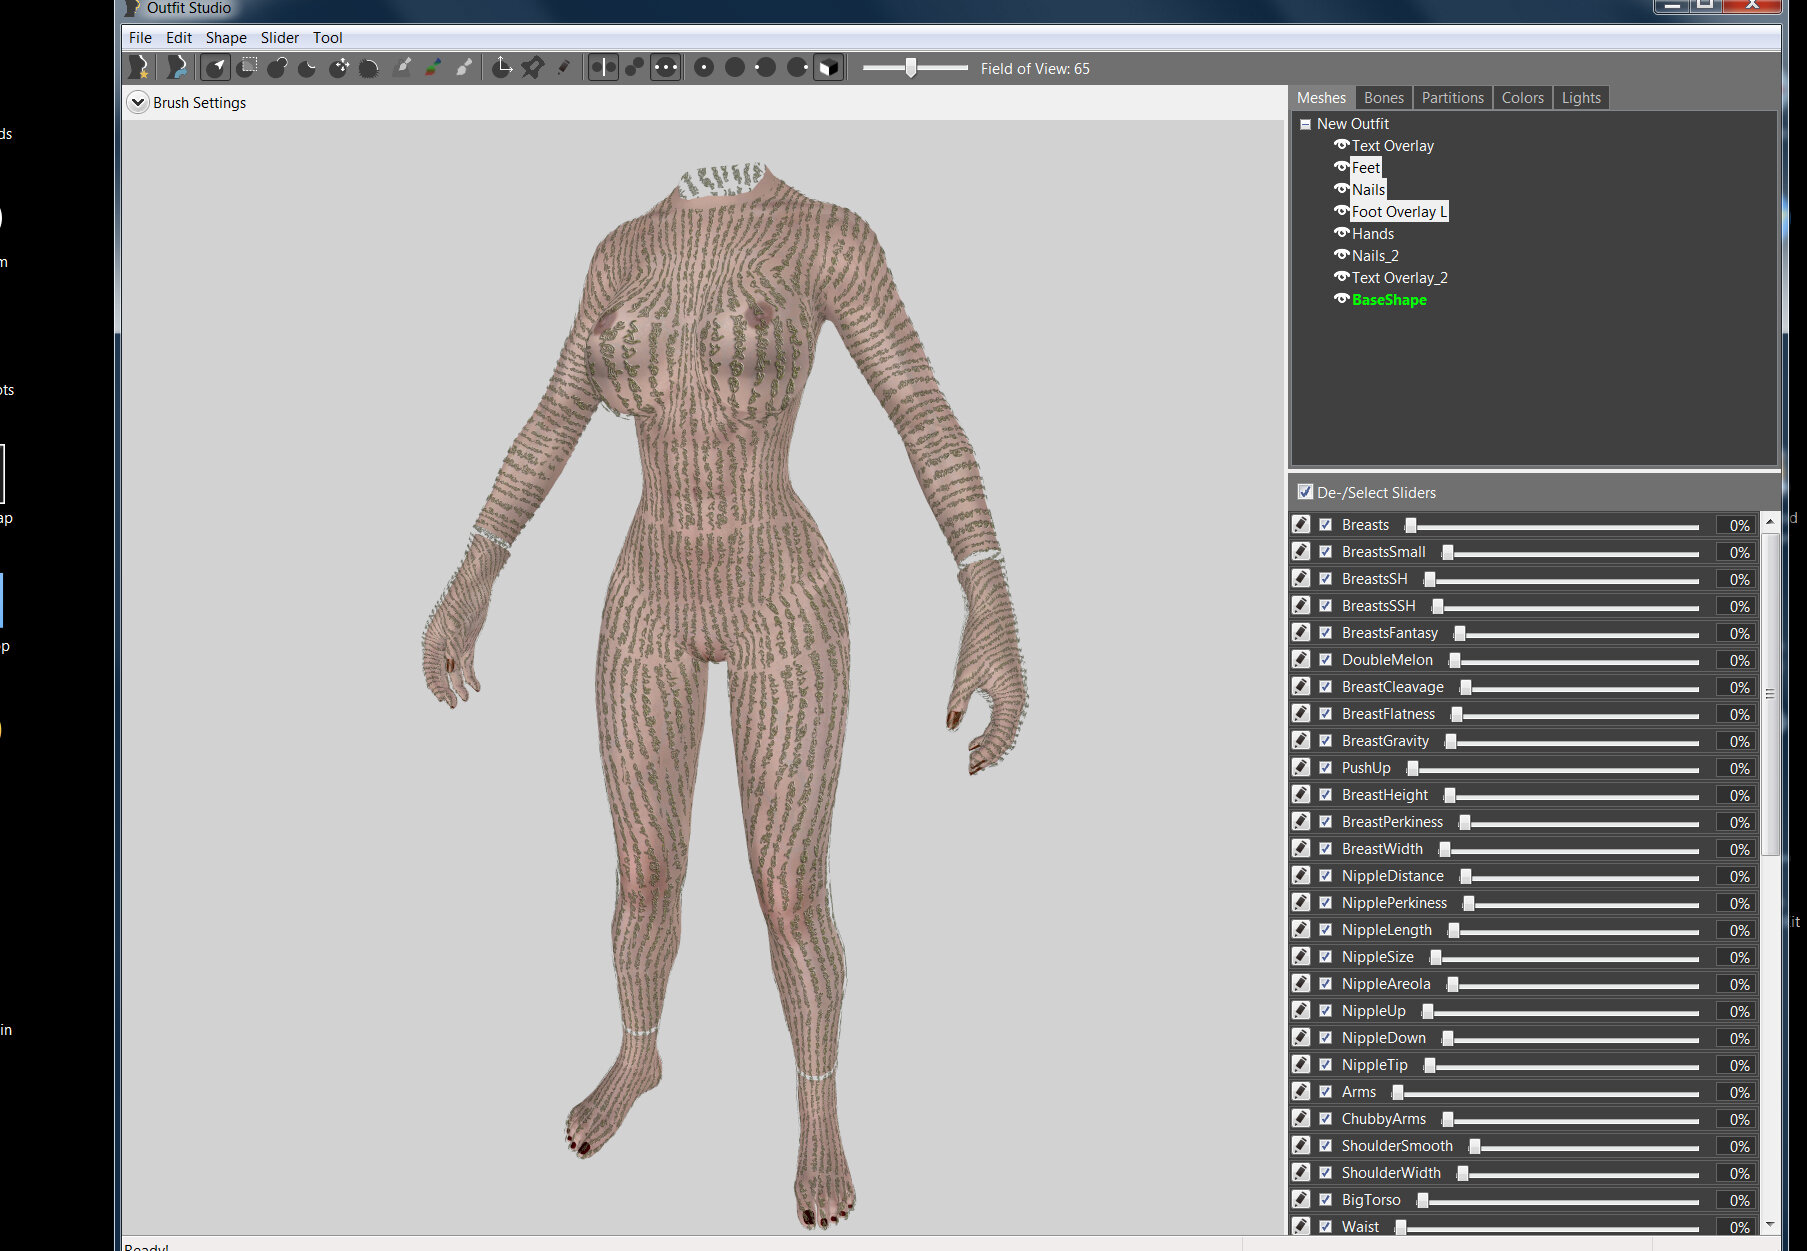Uncheck the De-/Select Sliders checkbox
The height and width of the screenshot is (1251, 1807).
click(1305, 492)
